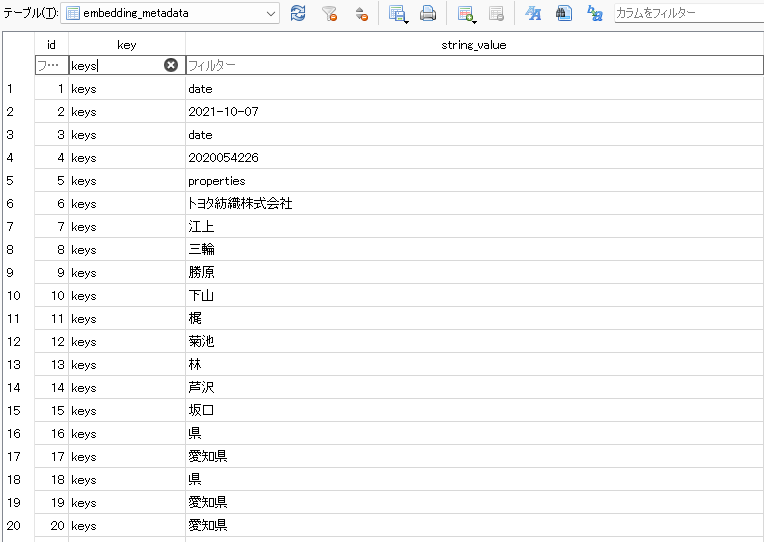Select the id cell with value 10
Image resolution: width=764 pixels, height=542 pixels.
52,295
